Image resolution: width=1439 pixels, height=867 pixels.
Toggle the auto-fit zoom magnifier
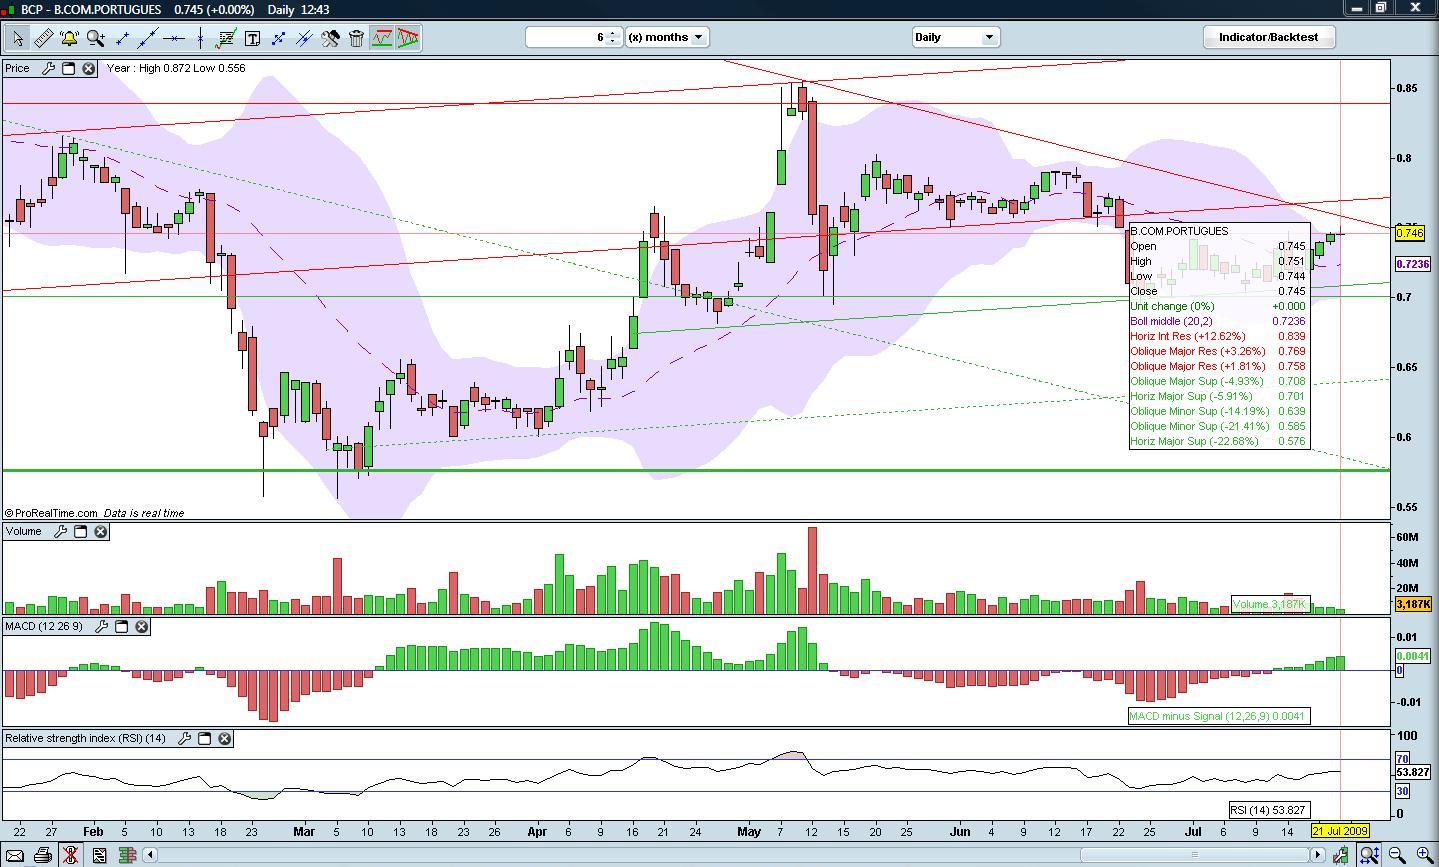(x=1369, y=855)
